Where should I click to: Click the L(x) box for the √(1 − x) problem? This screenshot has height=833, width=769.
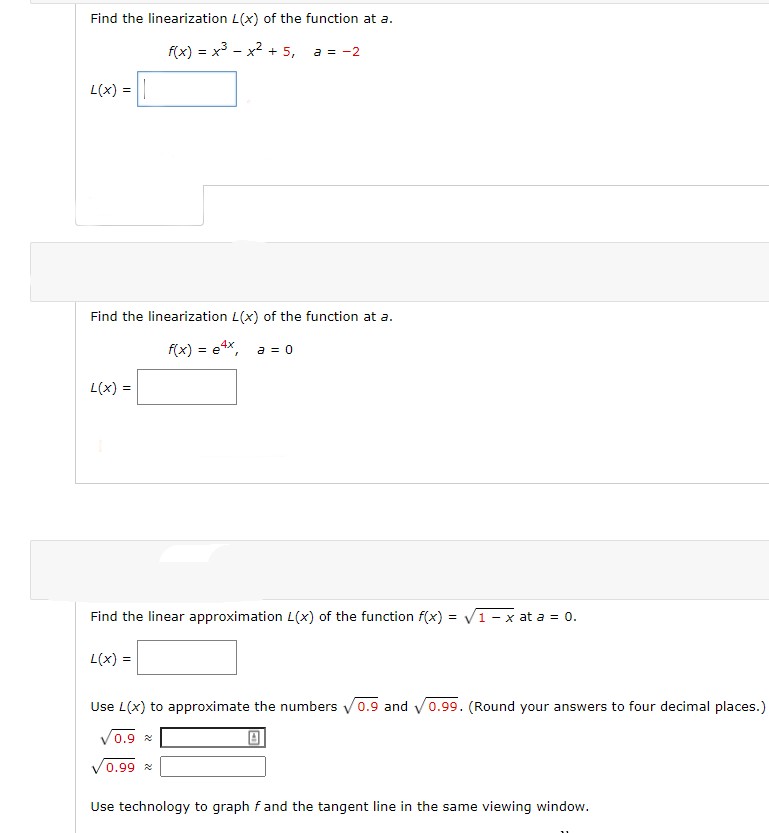[x=186, y=657]
